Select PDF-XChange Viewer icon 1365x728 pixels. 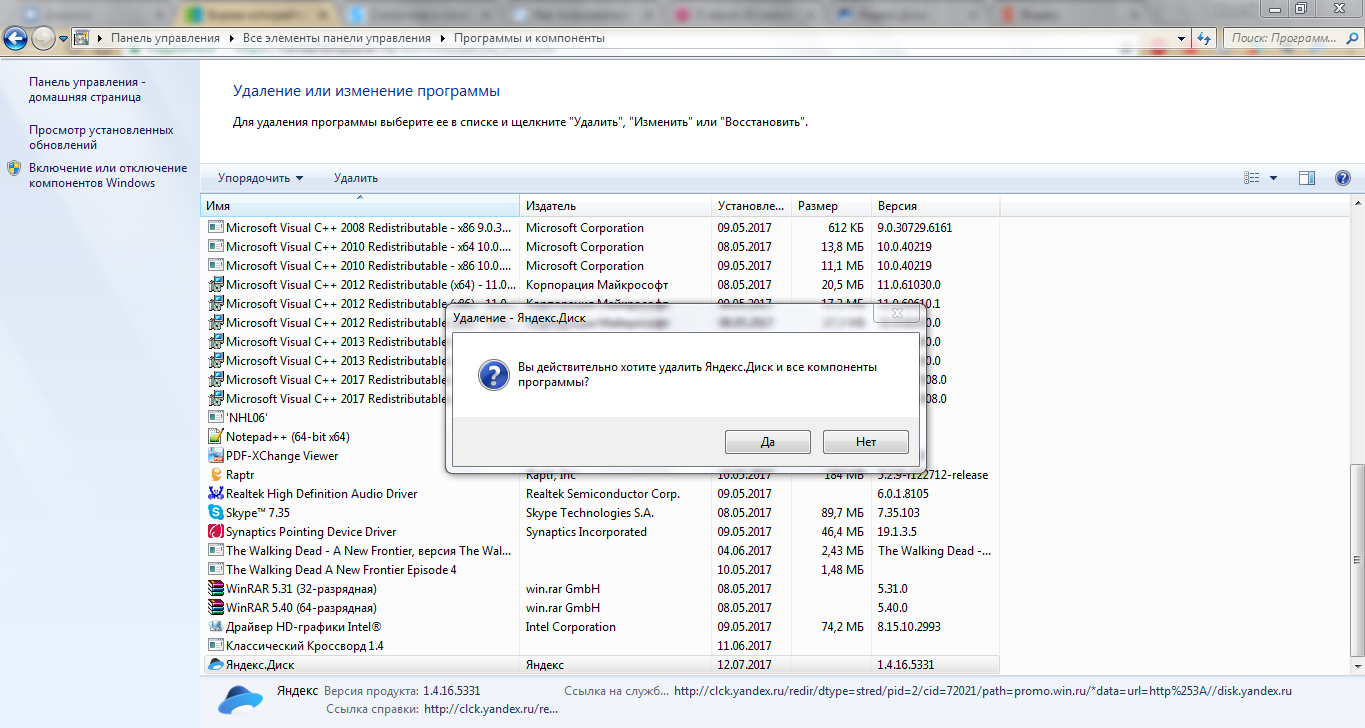(215, 455)
